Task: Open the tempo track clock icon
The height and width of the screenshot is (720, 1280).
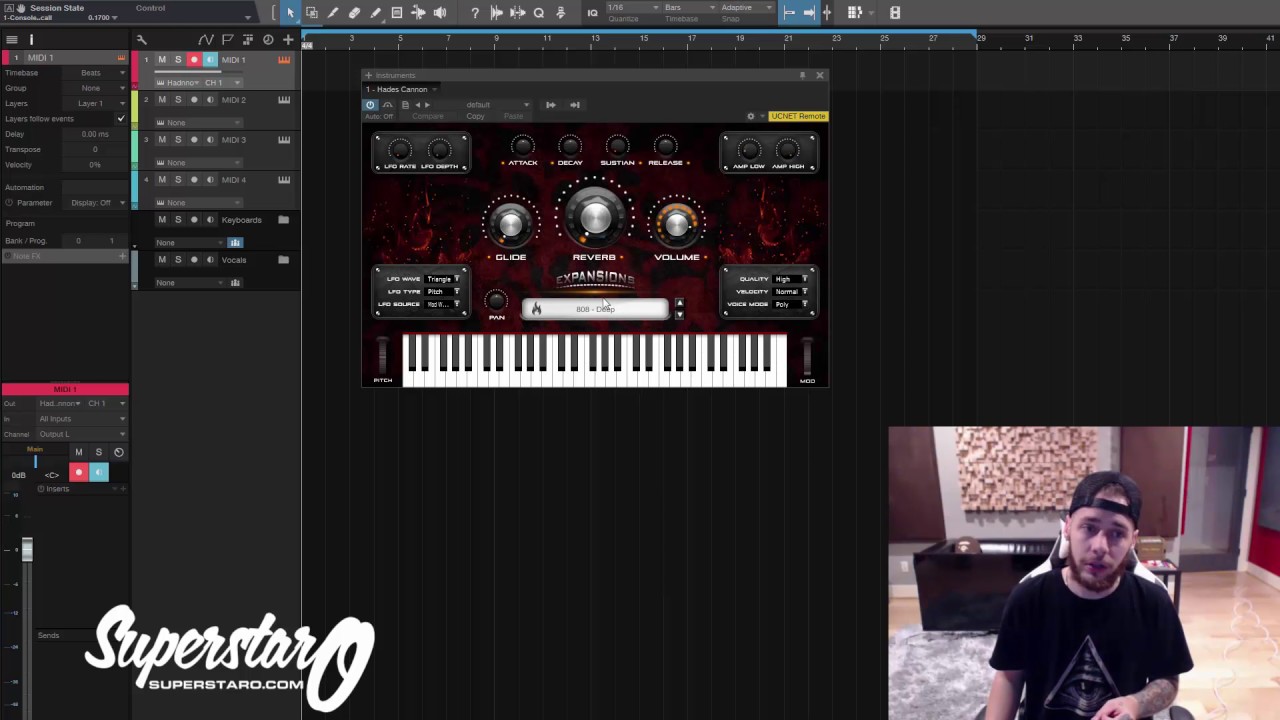Action: click(x=268, y=40)
